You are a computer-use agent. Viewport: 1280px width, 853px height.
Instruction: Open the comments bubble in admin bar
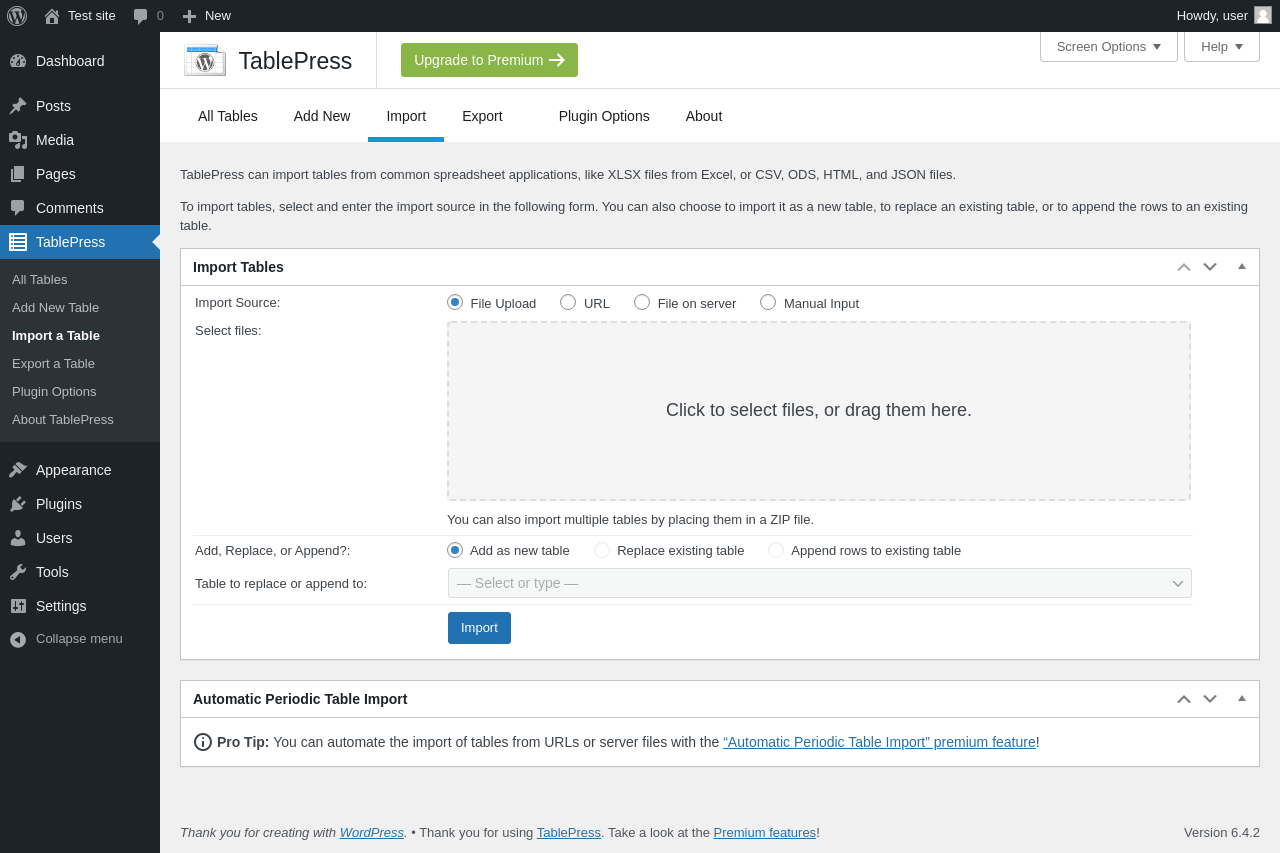tap(141, 16)
